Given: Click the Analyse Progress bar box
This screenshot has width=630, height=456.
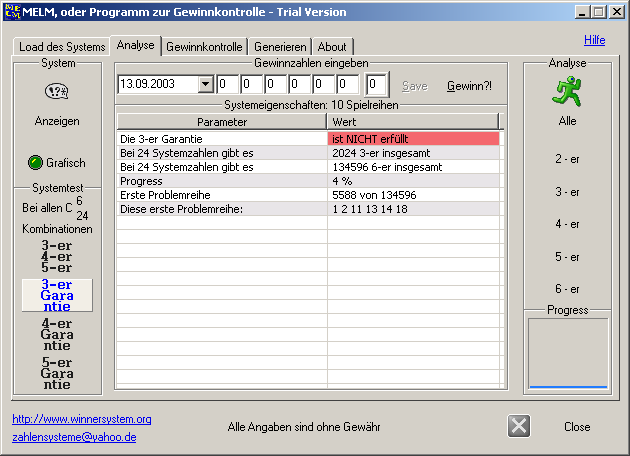Looking at the screenshot, I should click(568, 354).
